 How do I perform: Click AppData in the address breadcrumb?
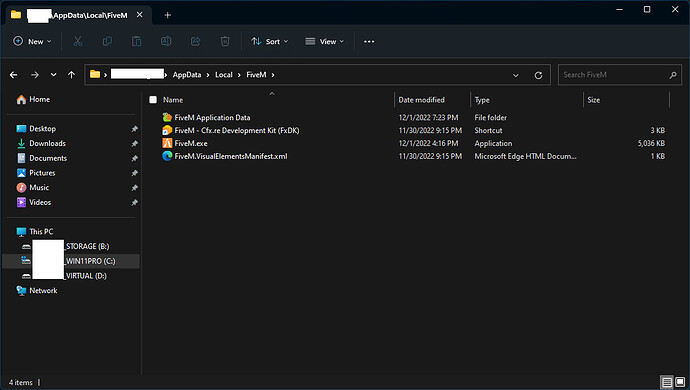click(x=187, y=75)
